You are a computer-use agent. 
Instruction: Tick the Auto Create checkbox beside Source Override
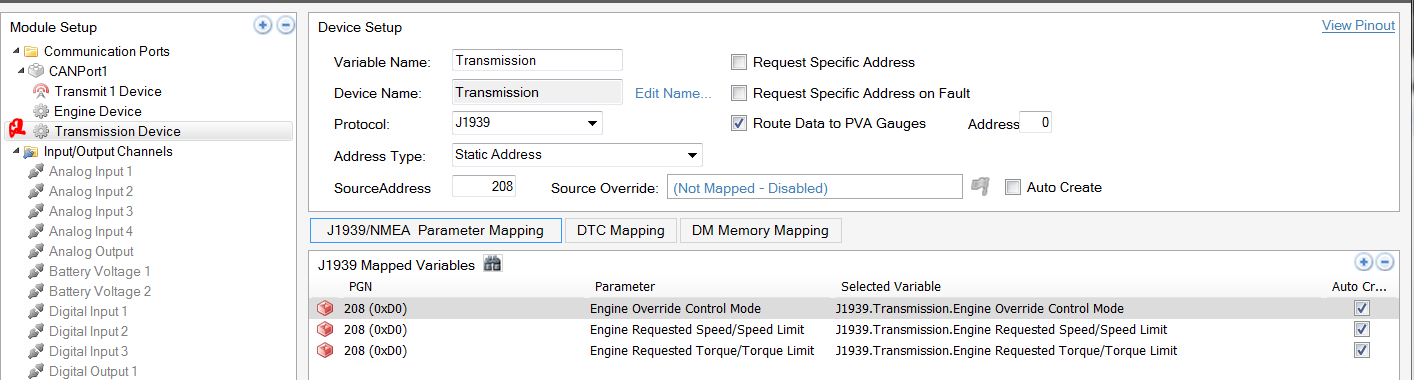(x=1013, y=187)
